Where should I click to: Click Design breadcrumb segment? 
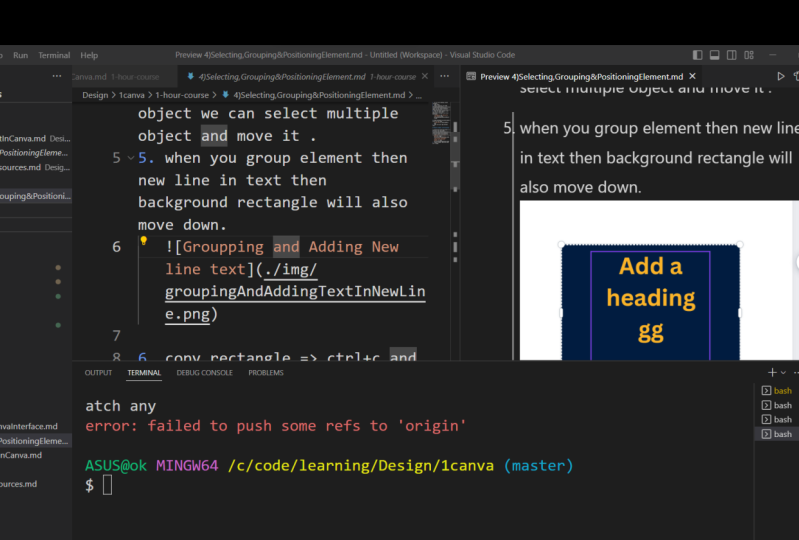pyautogui.click(x=95, y=95)
